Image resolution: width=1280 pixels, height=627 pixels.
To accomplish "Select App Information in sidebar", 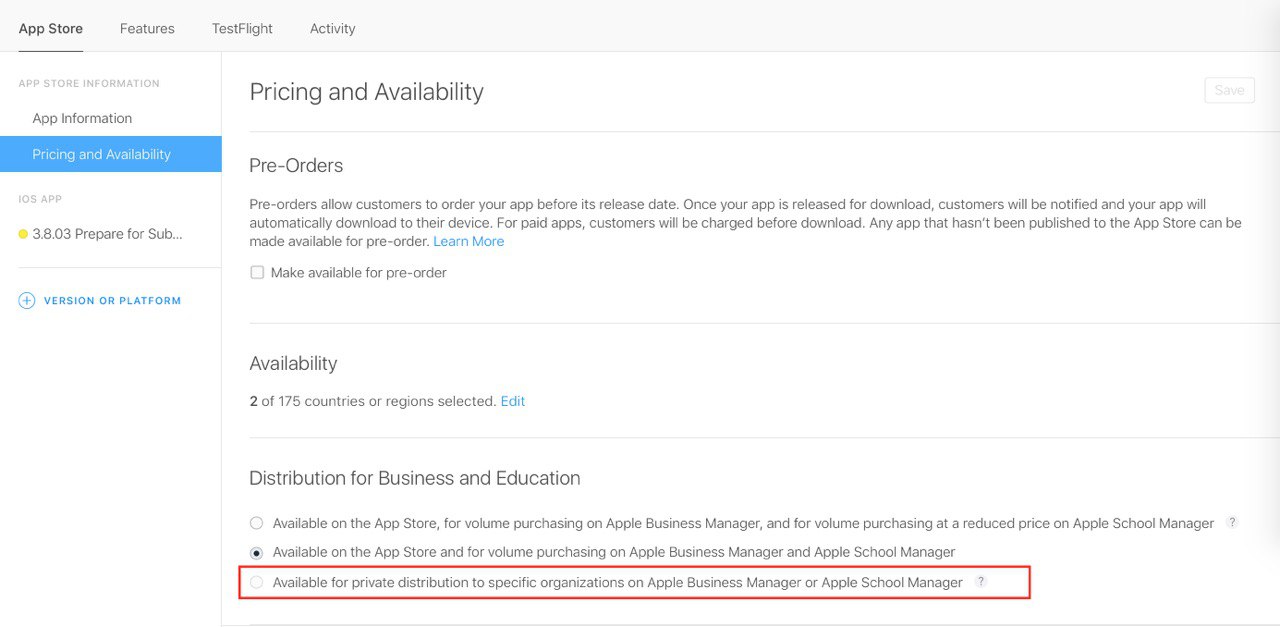I will [x=82, y=118].
